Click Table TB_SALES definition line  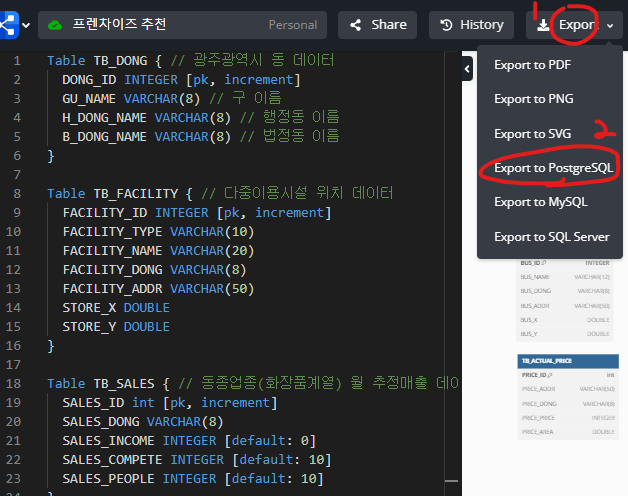(x=253, y=383)
